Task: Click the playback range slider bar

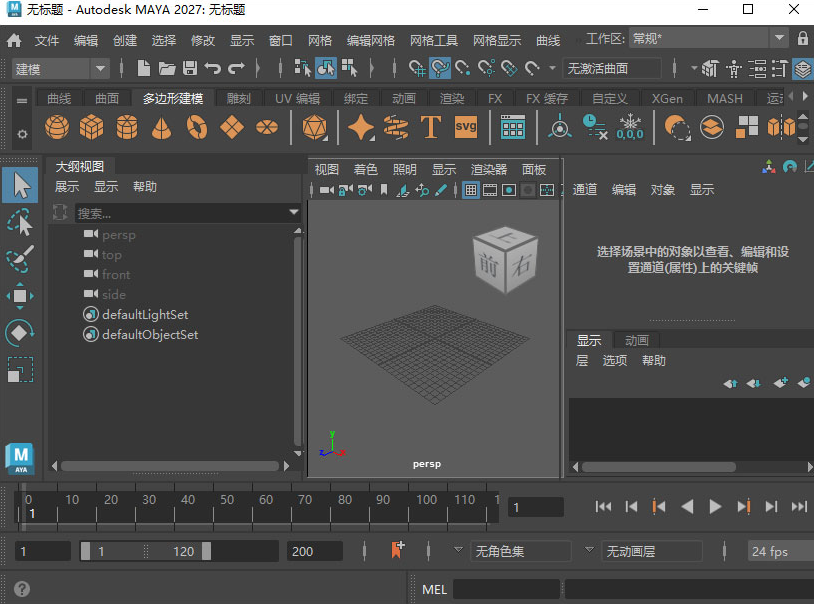Action: [x=145, y=551]
